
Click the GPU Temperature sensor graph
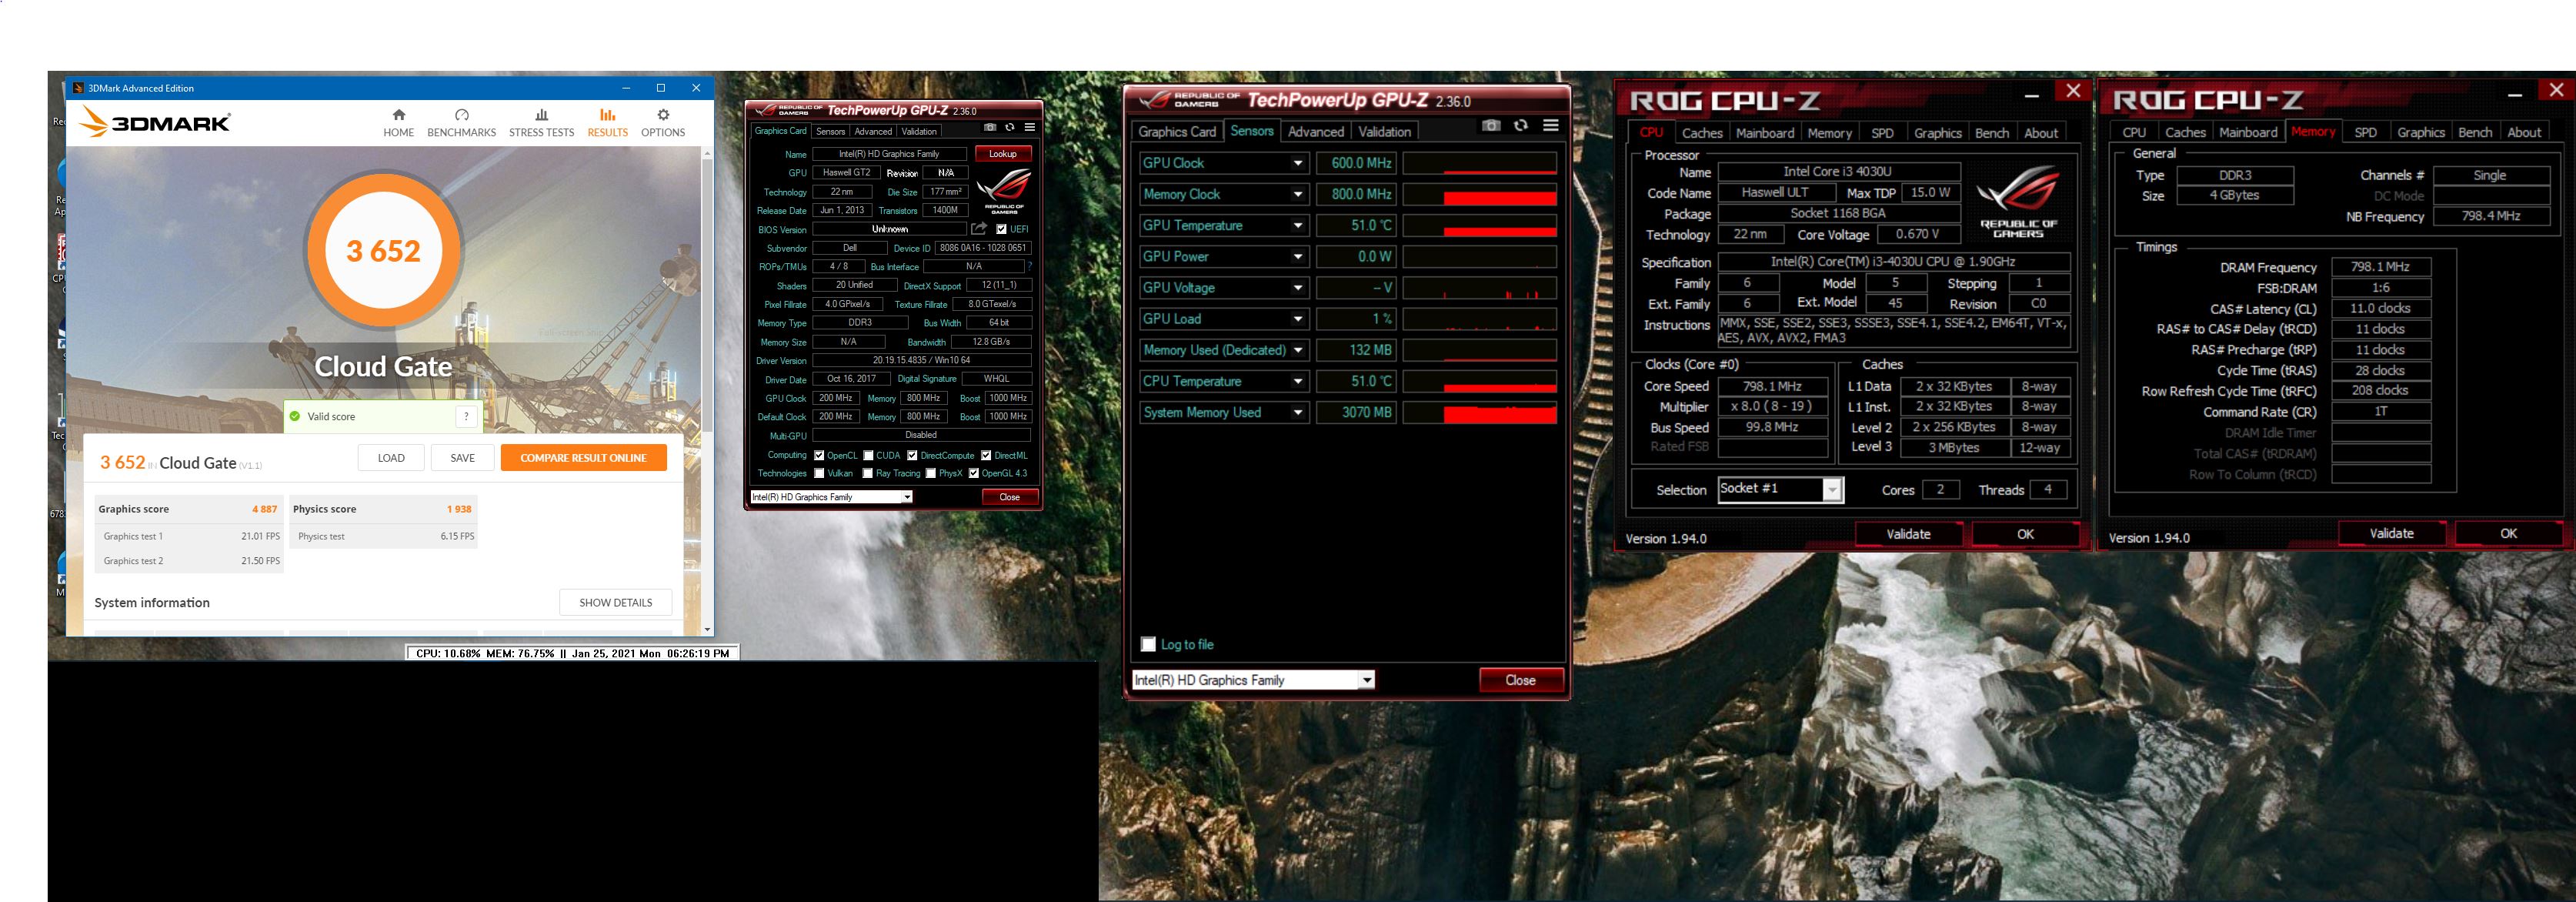coord(1479,225)
